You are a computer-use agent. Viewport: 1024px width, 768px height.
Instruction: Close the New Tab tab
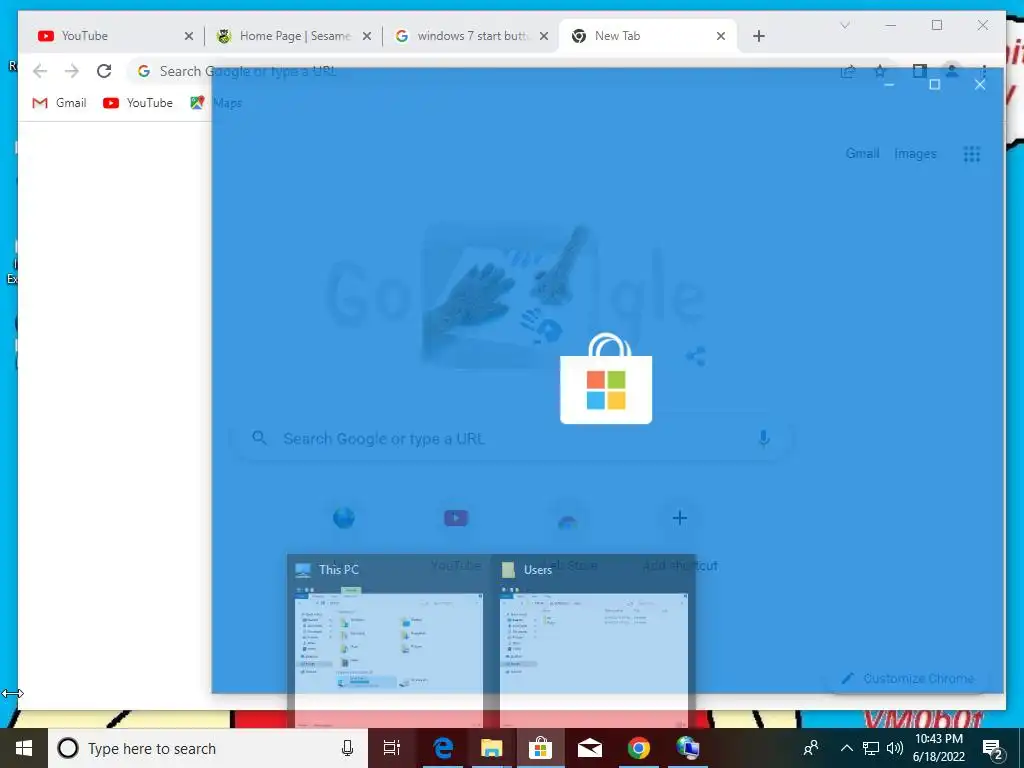tap(721, 36)
